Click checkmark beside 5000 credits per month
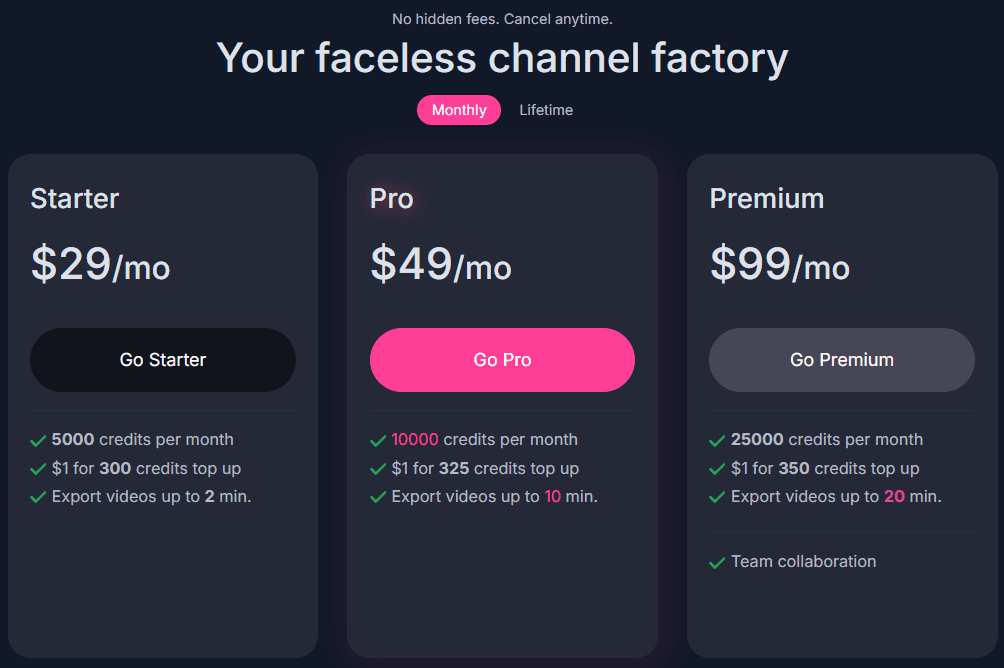Screen dimensions: 1004x668 click(38, 440)
